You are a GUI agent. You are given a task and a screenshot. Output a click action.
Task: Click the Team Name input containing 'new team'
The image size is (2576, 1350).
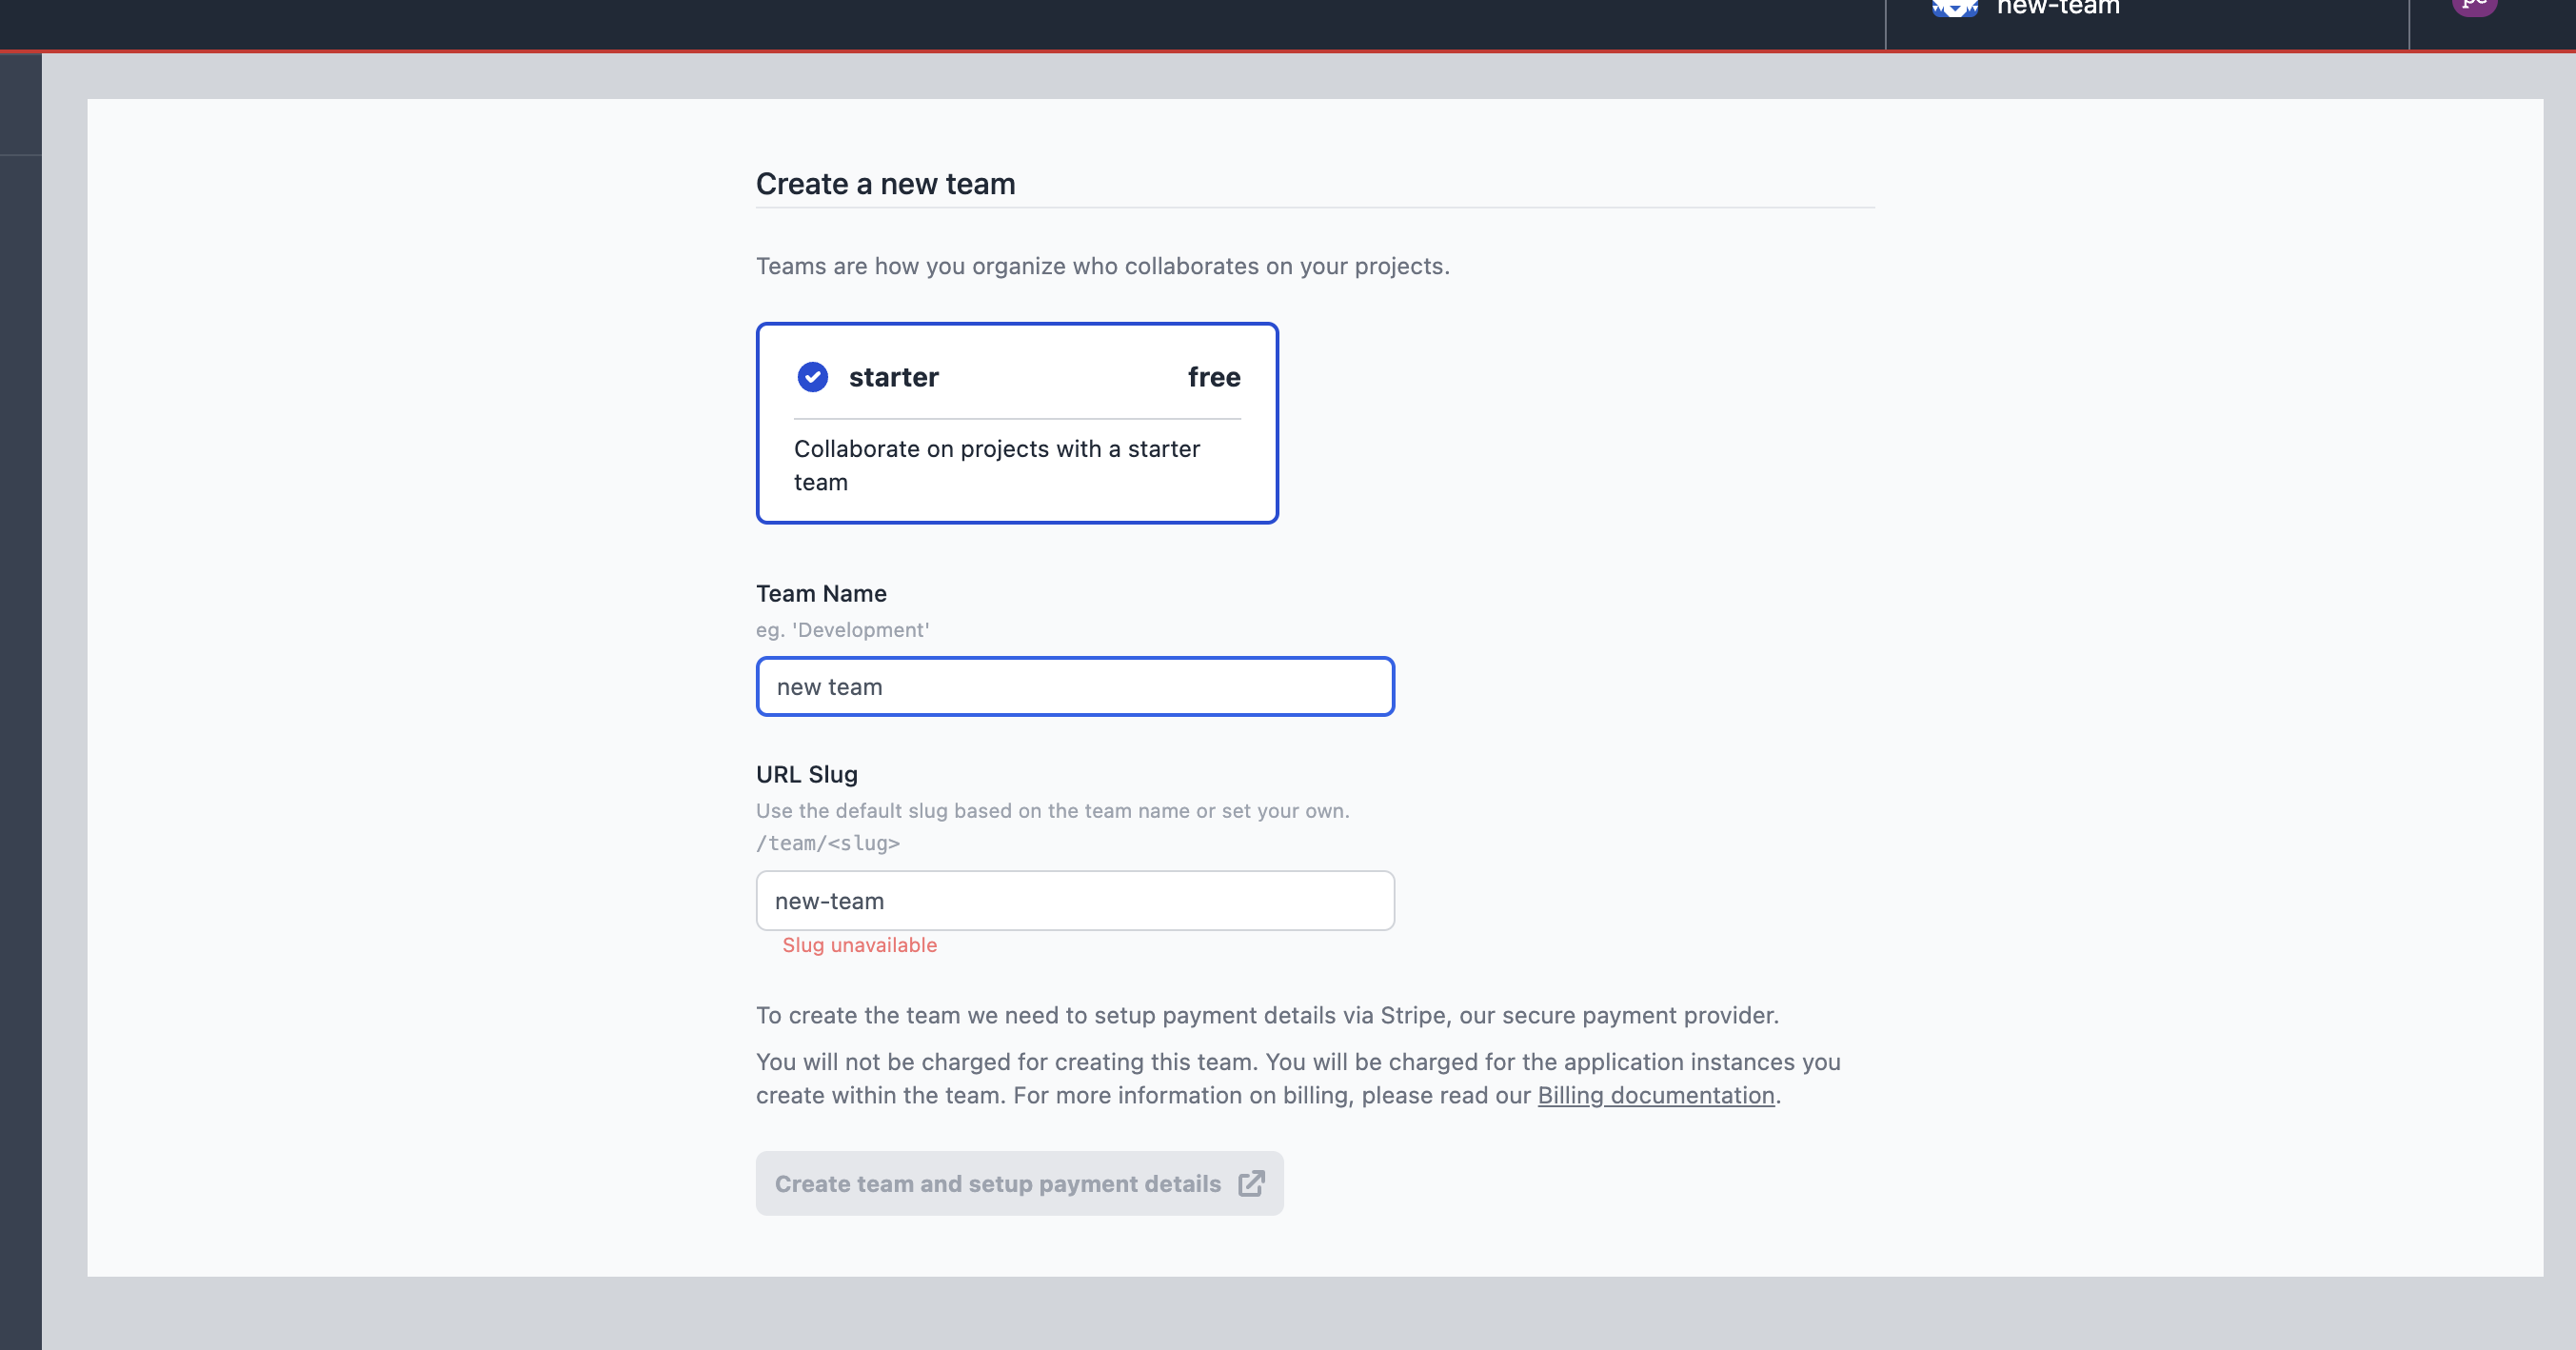click(x=1075, y=687)
